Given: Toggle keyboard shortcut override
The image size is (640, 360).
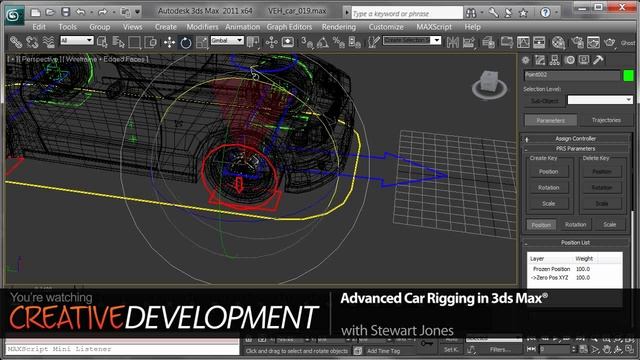Looking at the screenshot, I should tap(288, 42).
